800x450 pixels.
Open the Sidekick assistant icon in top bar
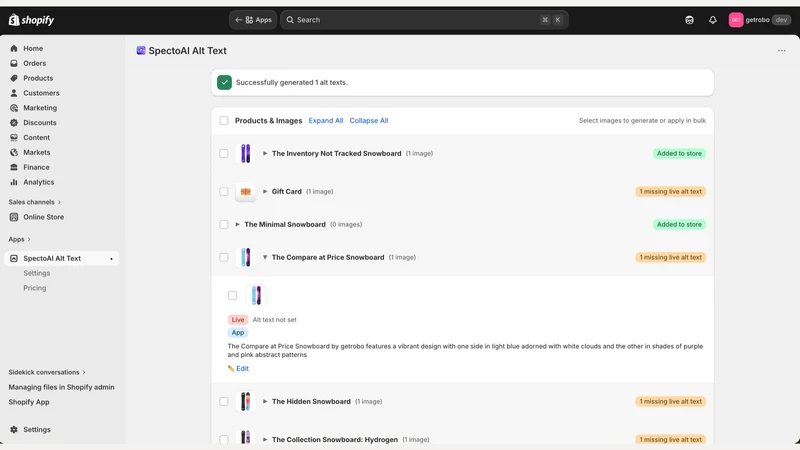[689, 20]
